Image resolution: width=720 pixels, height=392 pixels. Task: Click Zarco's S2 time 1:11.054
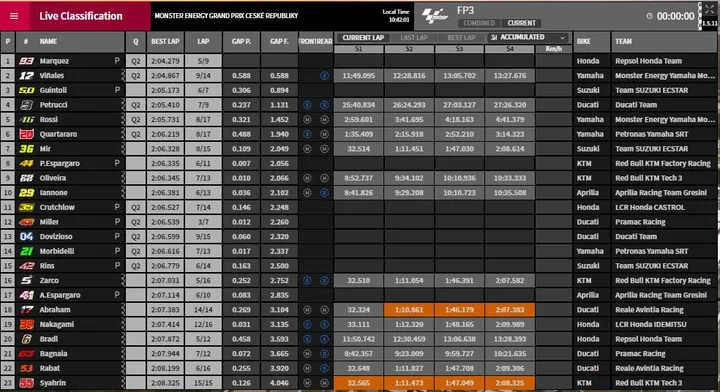coord(409,280)
